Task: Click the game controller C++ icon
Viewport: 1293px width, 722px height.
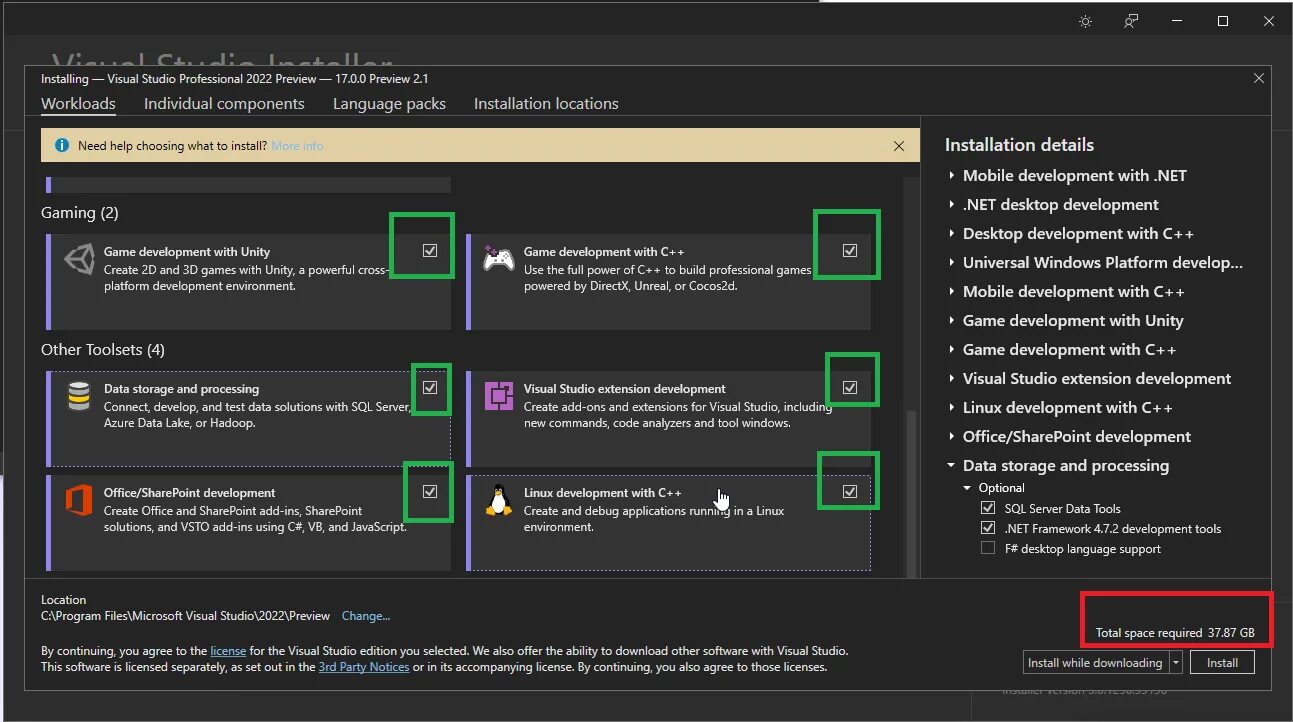Action: (498, 260)
